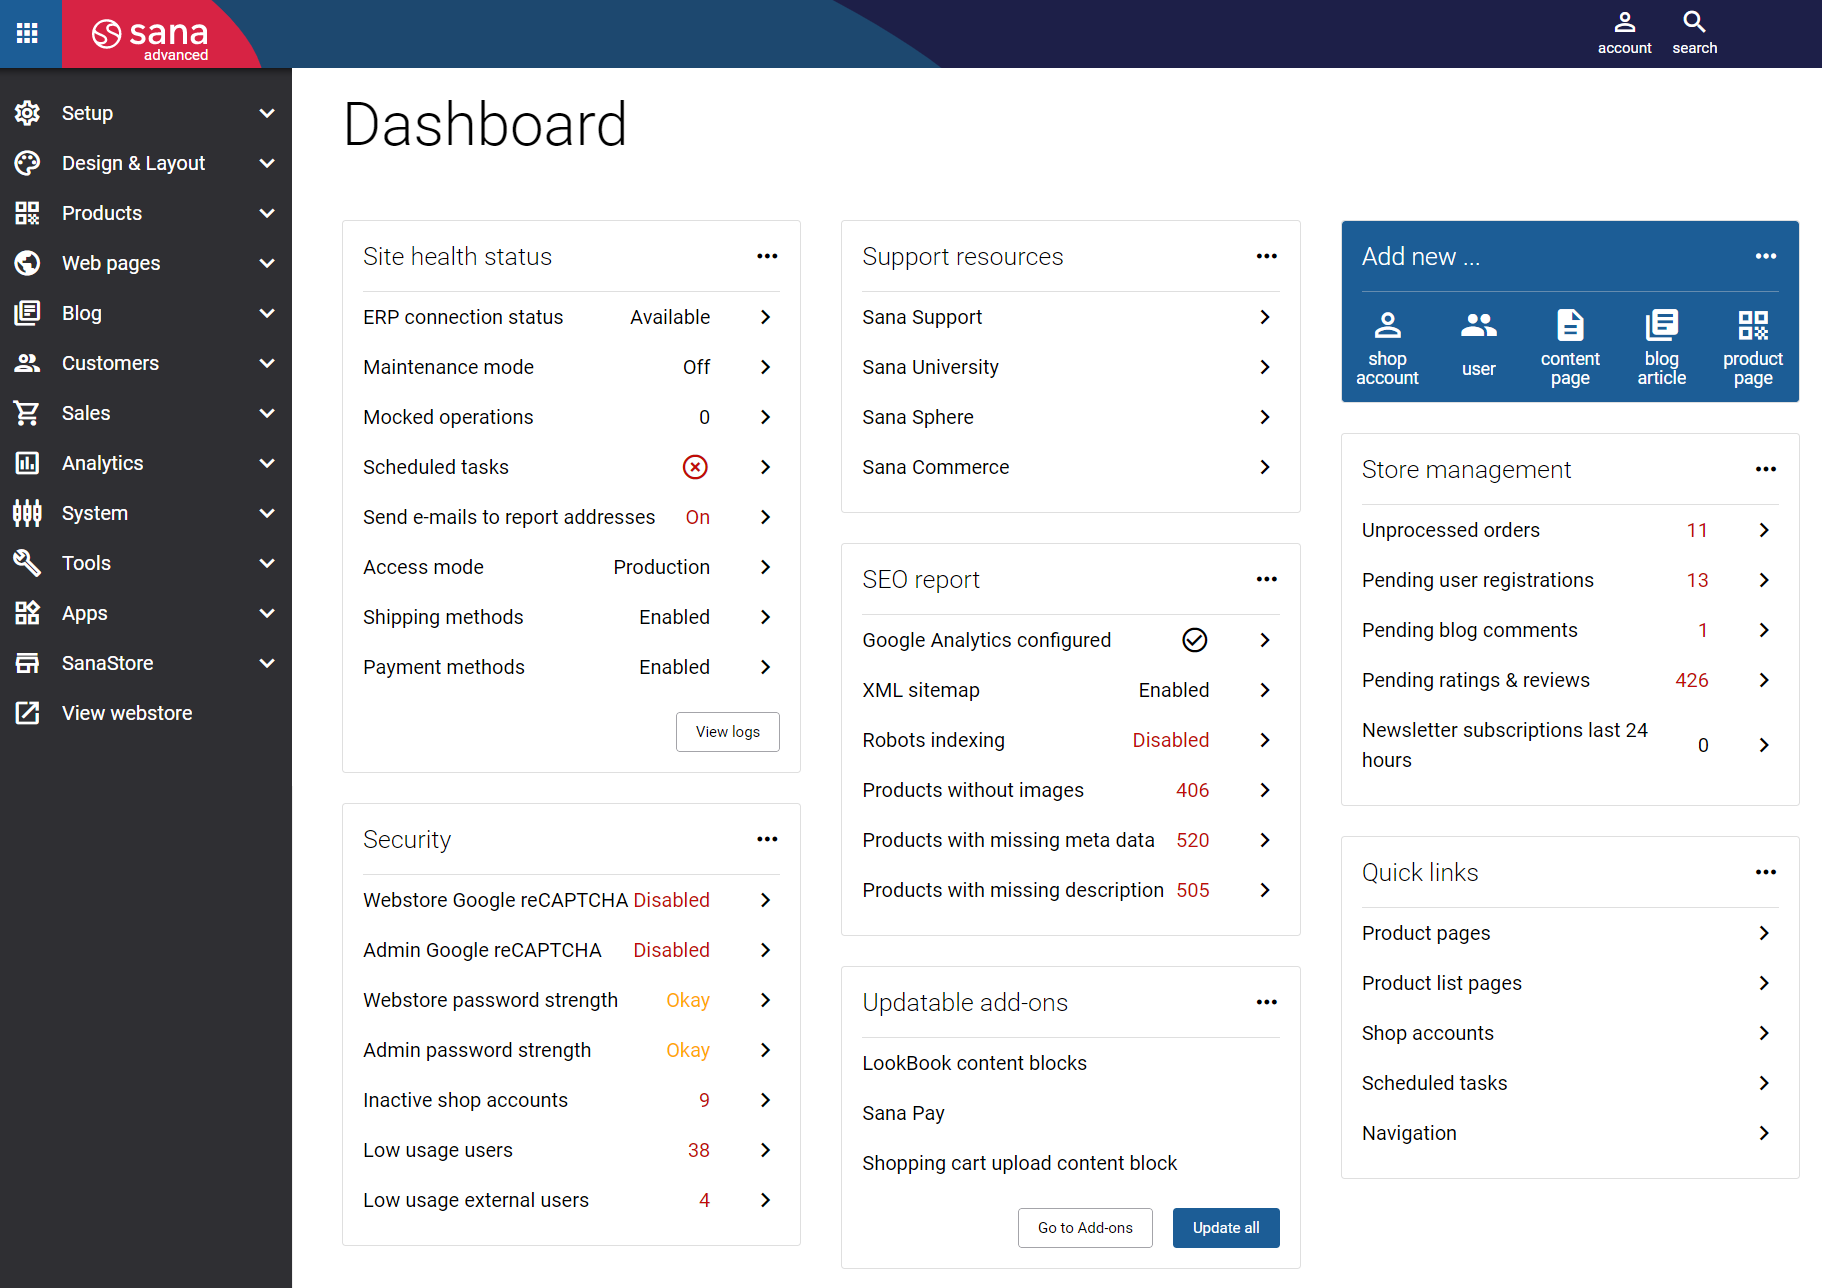Image resolution: width=1822 pixels, height=1288 pixels.
Task: Select Blog menu item
Action: pyautogui.click(x=146, y=313)
